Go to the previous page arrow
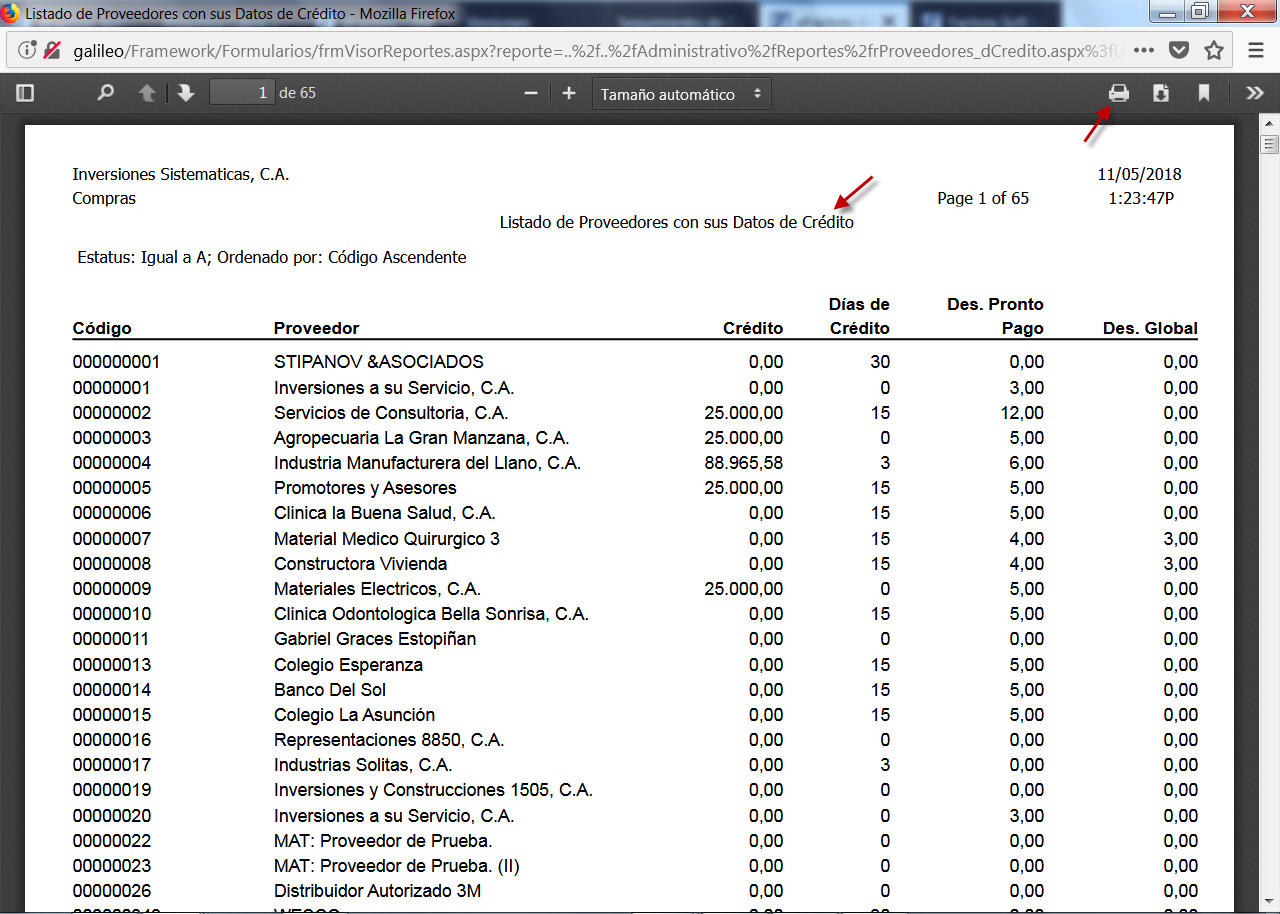 point(147,93)
